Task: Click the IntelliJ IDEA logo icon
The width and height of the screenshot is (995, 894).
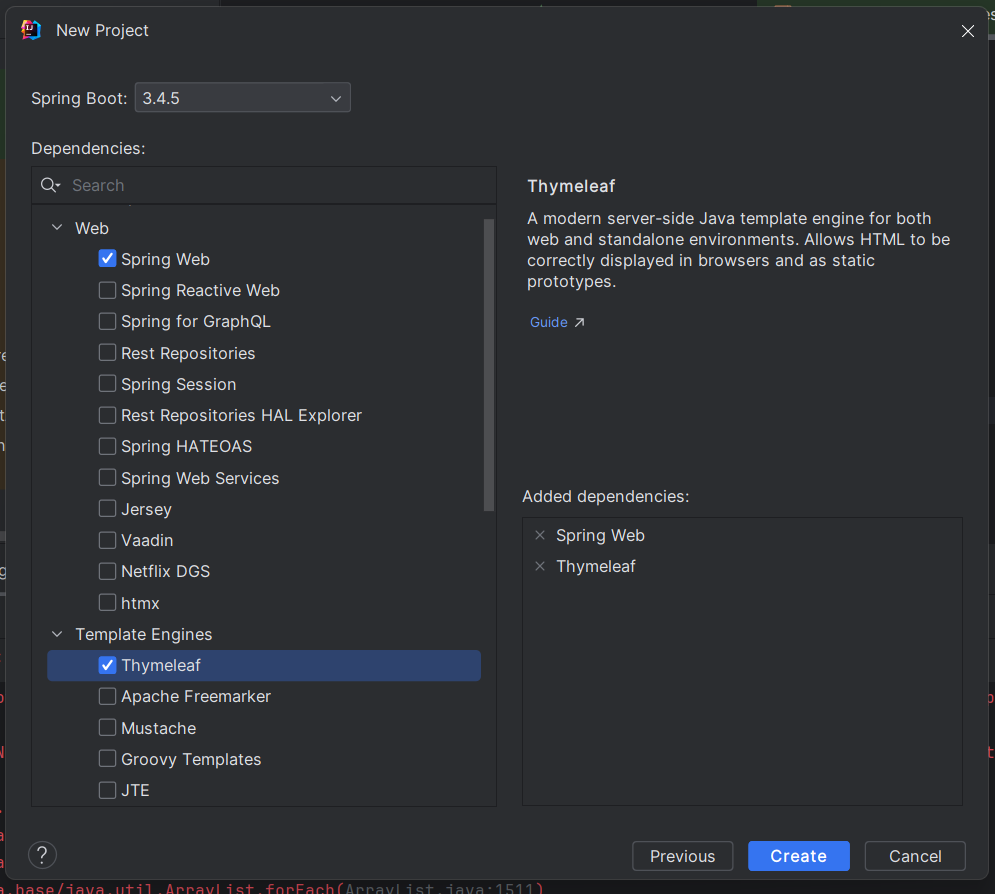Action: 30,30
